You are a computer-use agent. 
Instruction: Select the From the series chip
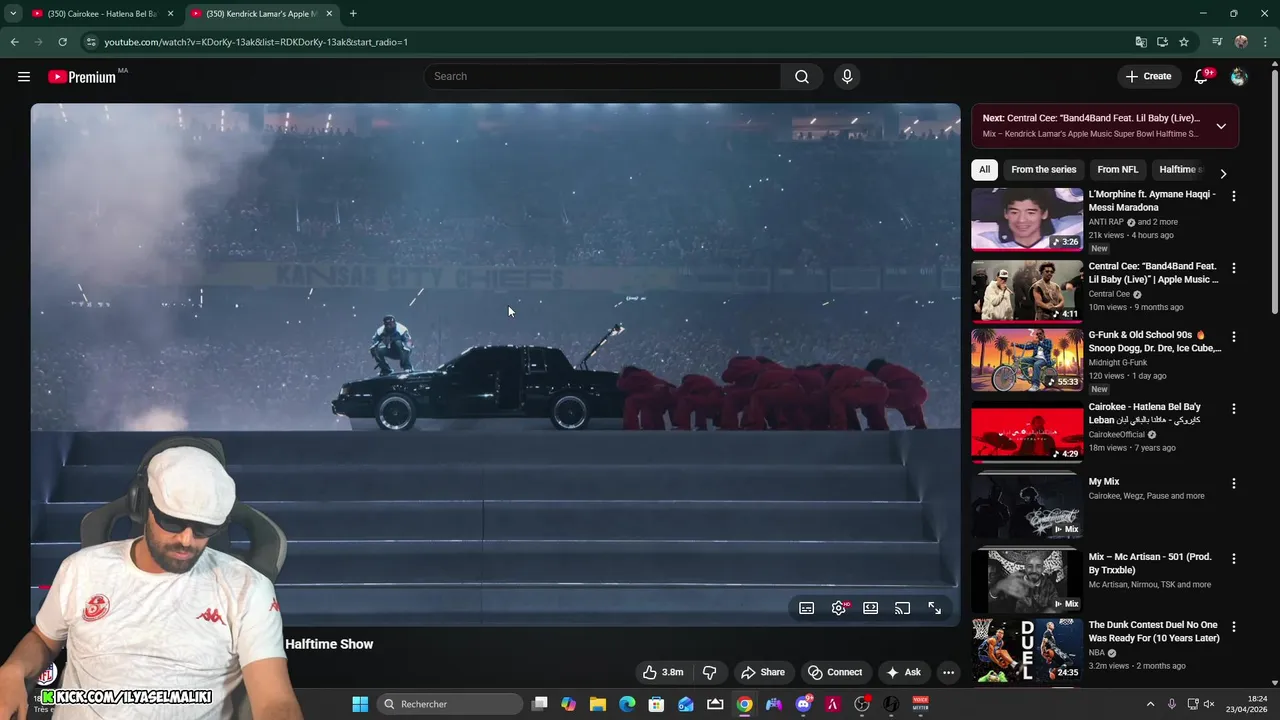click(1043, 170)
